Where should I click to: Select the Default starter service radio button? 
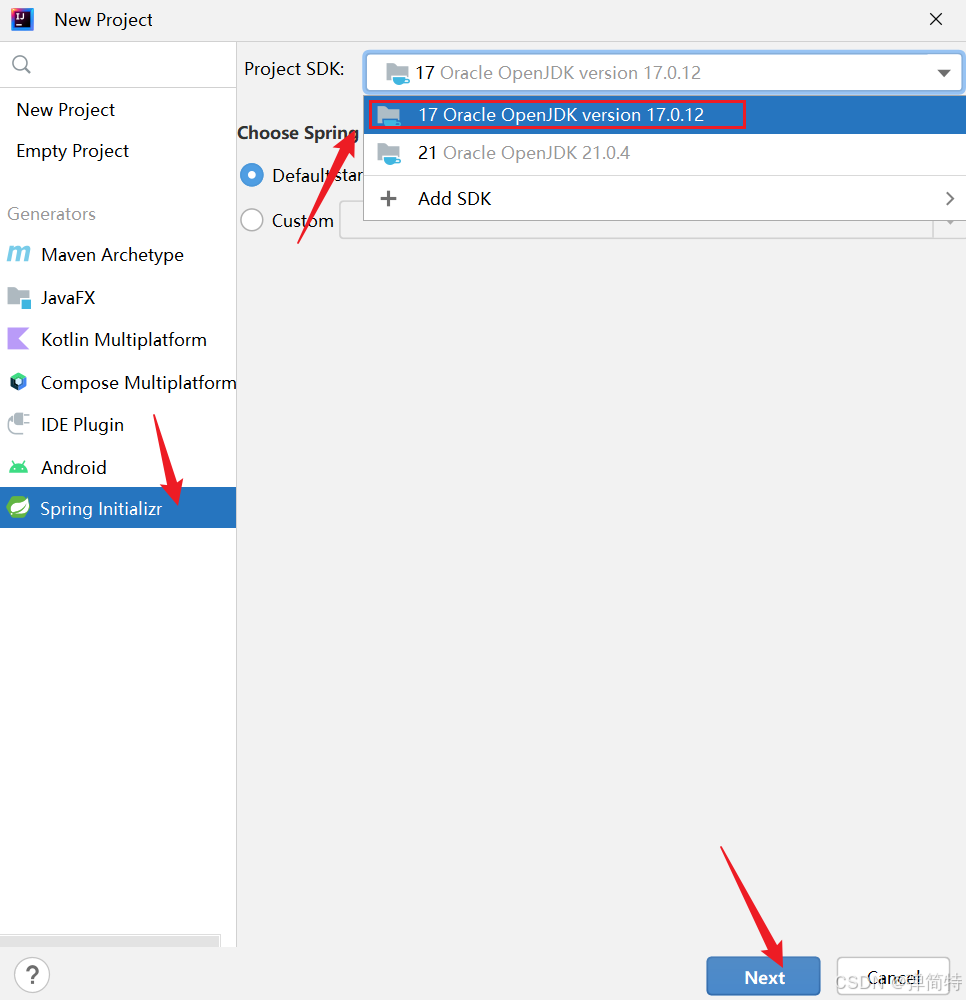click(x=252, y=175)
